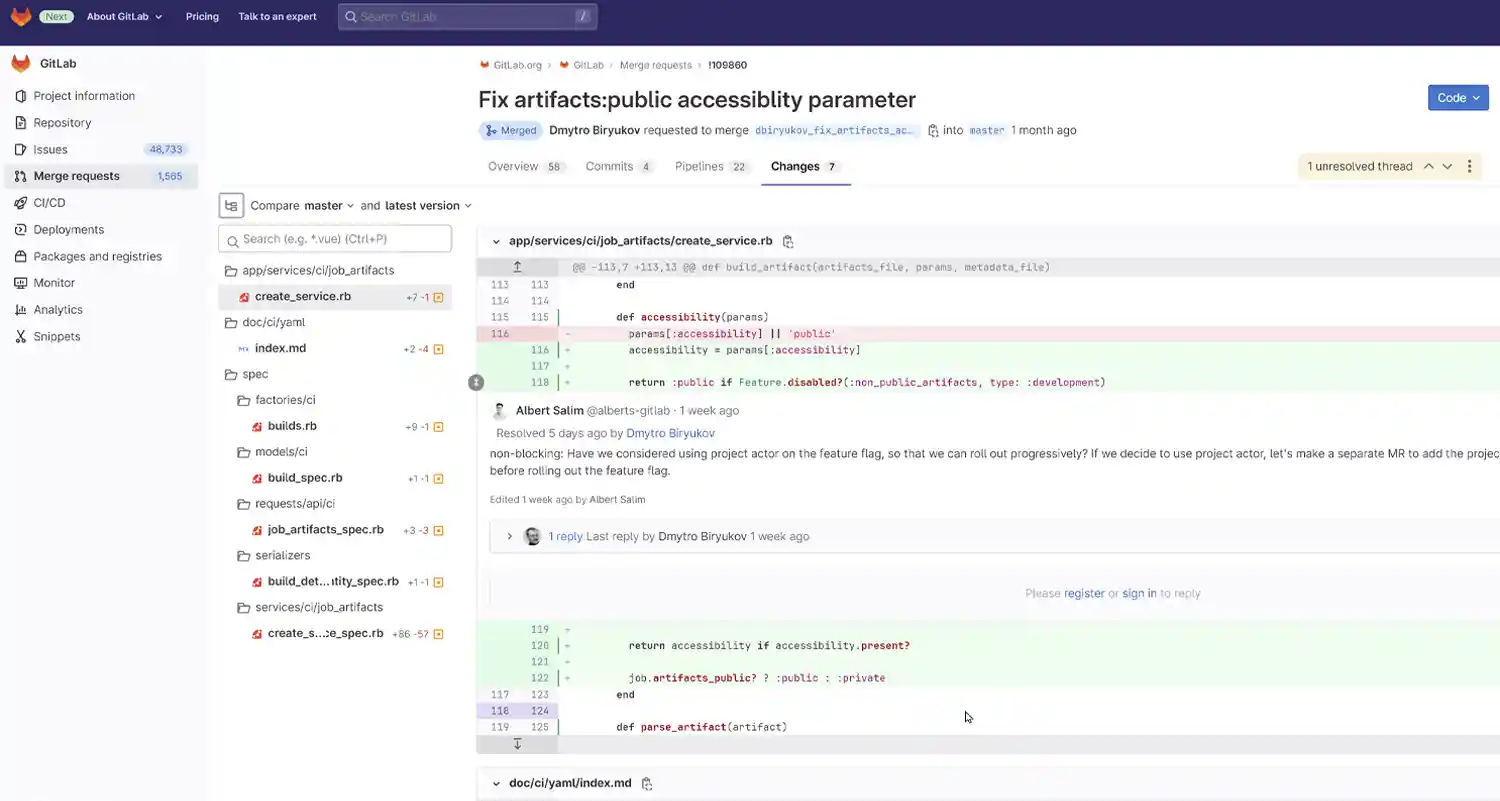This screenshot has width=1500, height=801.
Task: Expand diff lines downward arrow
Action: (517, 744)
